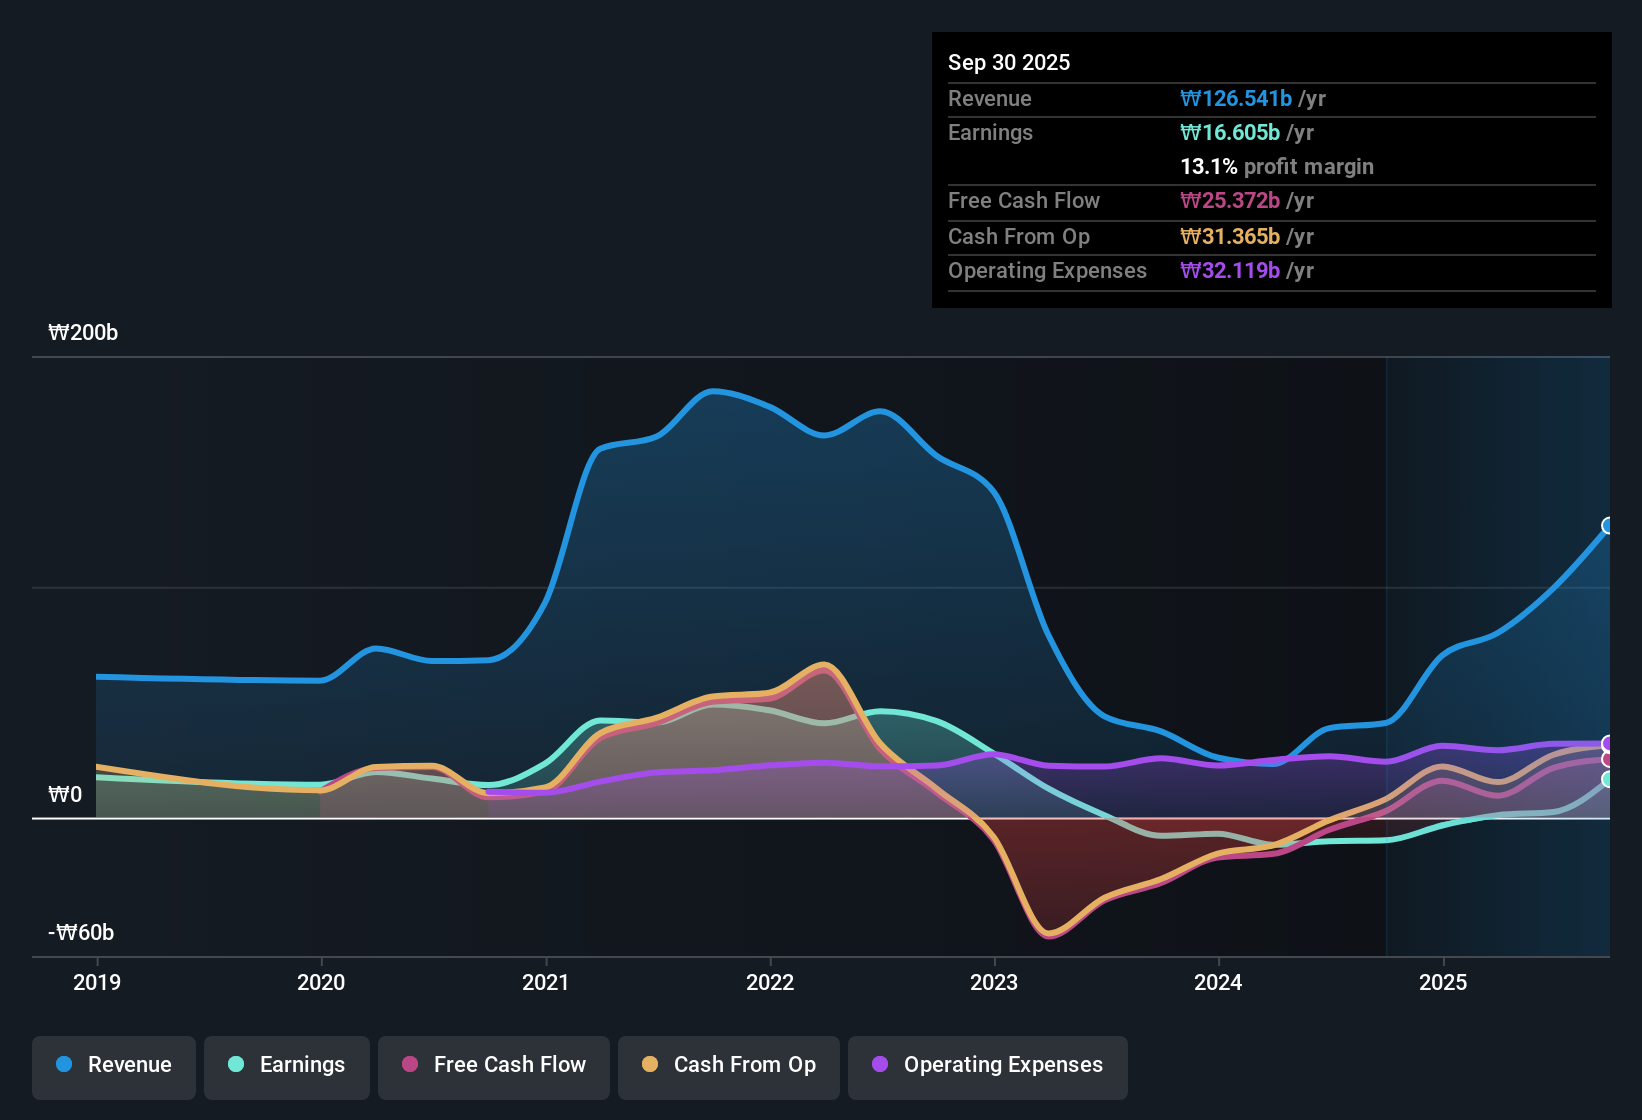Viewport: 1642px width, 1120px height.
Task: Click the 2025 year label on the axis
Action: pos(1444,983)
